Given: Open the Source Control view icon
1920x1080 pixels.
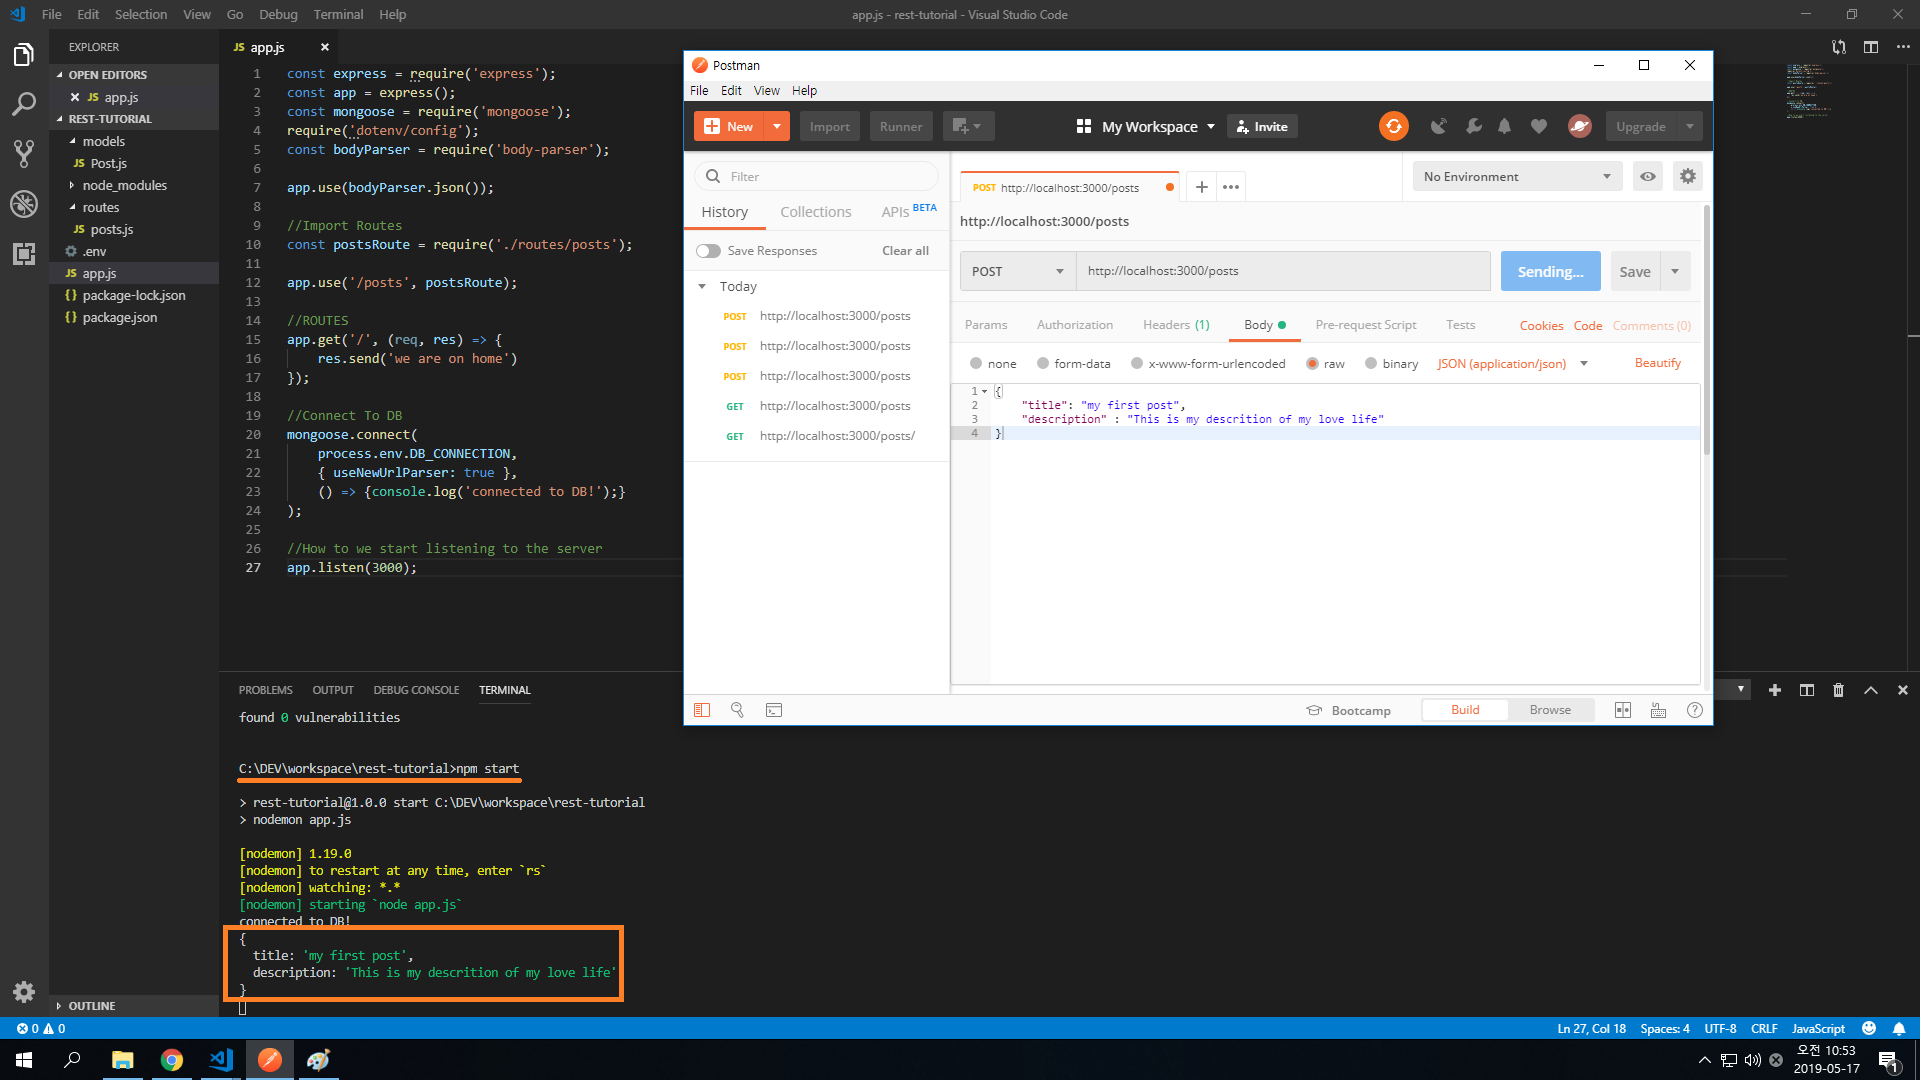Looking at the screenshot, I should click(24, 154).
